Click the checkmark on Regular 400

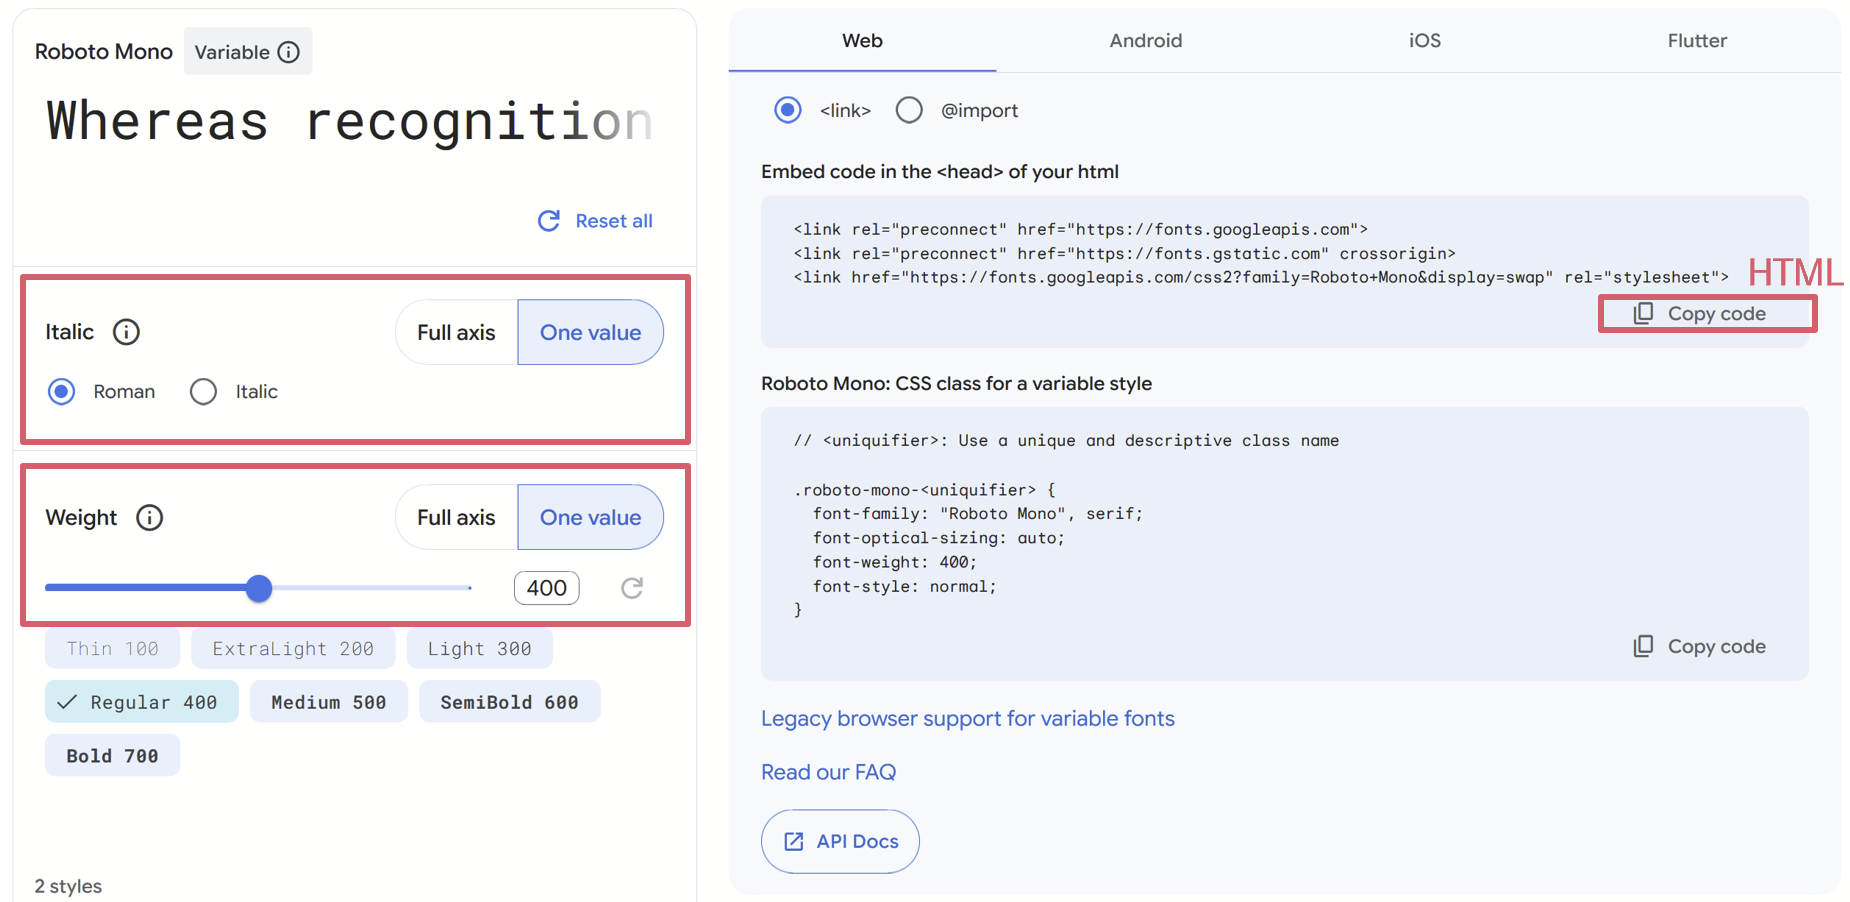click(x=67, y=703)
